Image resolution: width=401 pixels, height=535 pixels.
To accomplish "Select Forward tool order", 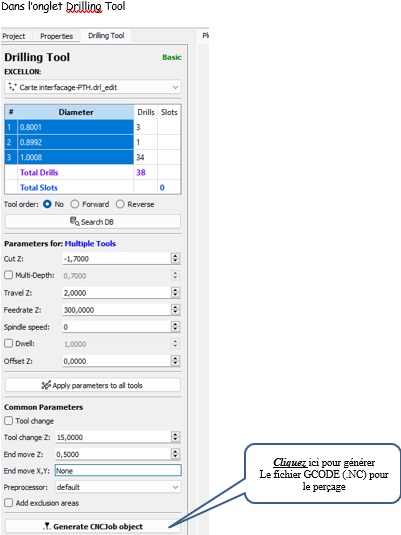I will 74,204.
